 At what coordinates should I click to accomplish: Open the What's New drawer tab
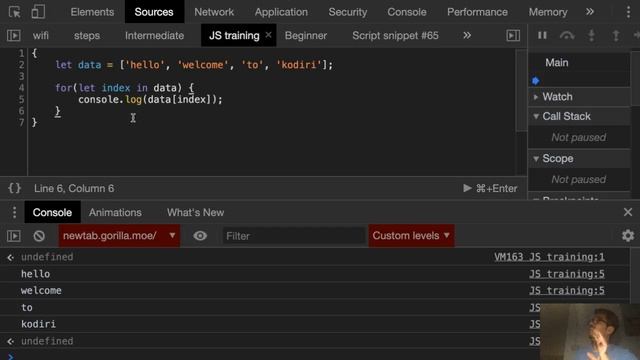point(195,212)
